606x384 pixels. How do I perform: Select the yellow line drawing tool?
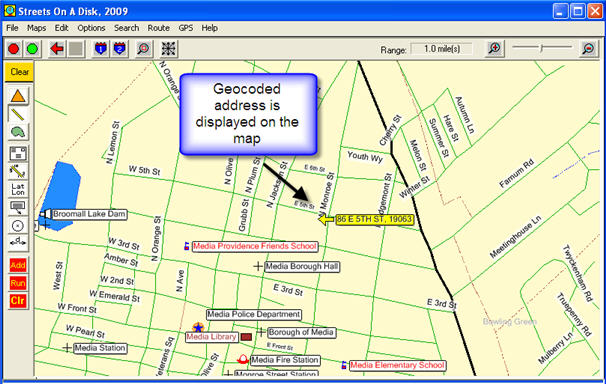point(18,114)
